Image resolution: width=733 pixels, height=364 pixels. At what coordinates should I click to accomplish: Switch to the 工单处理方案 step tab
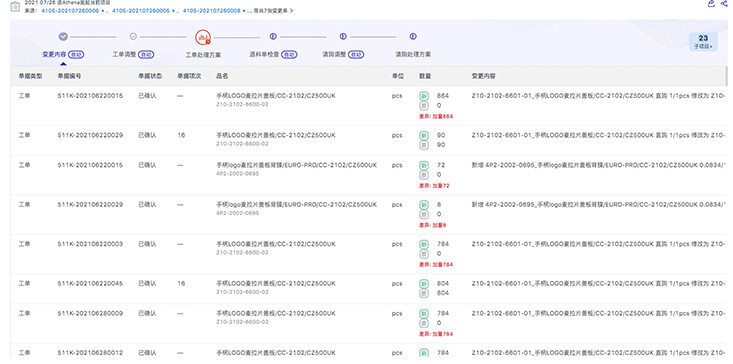[203, 55]
